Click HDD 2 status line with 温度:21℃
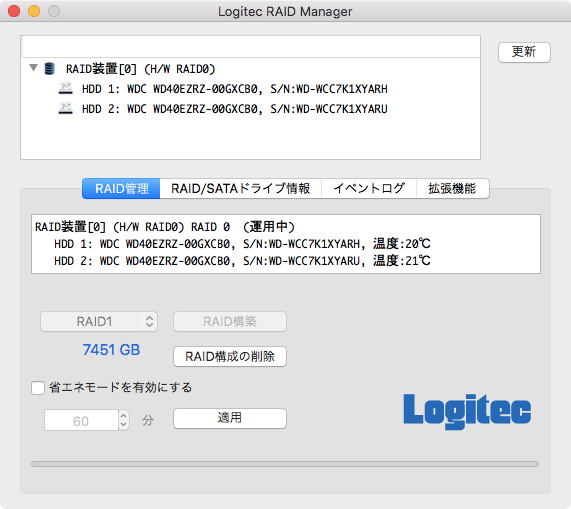 point(242,261)
